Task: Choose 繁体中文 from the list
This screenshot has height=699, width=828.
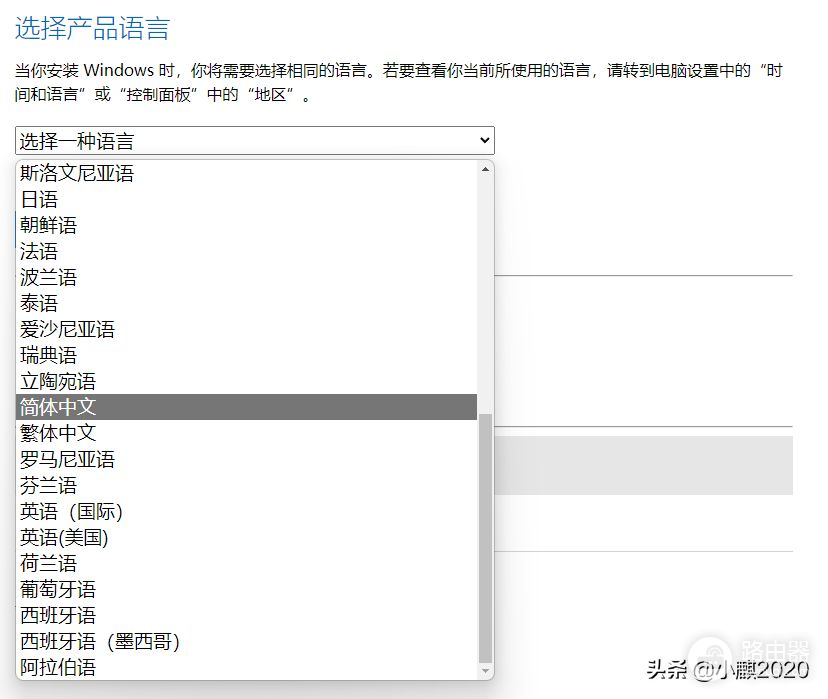Action: click(246, 433)
